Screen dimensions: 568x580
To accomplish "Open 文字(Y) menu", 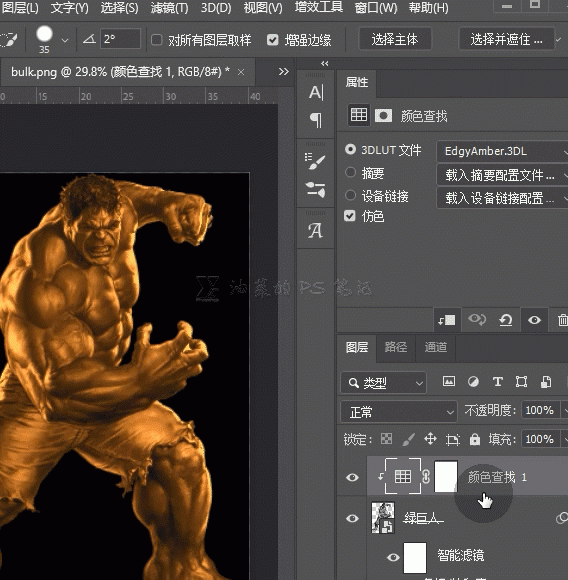I will click(x=70, y=7).
